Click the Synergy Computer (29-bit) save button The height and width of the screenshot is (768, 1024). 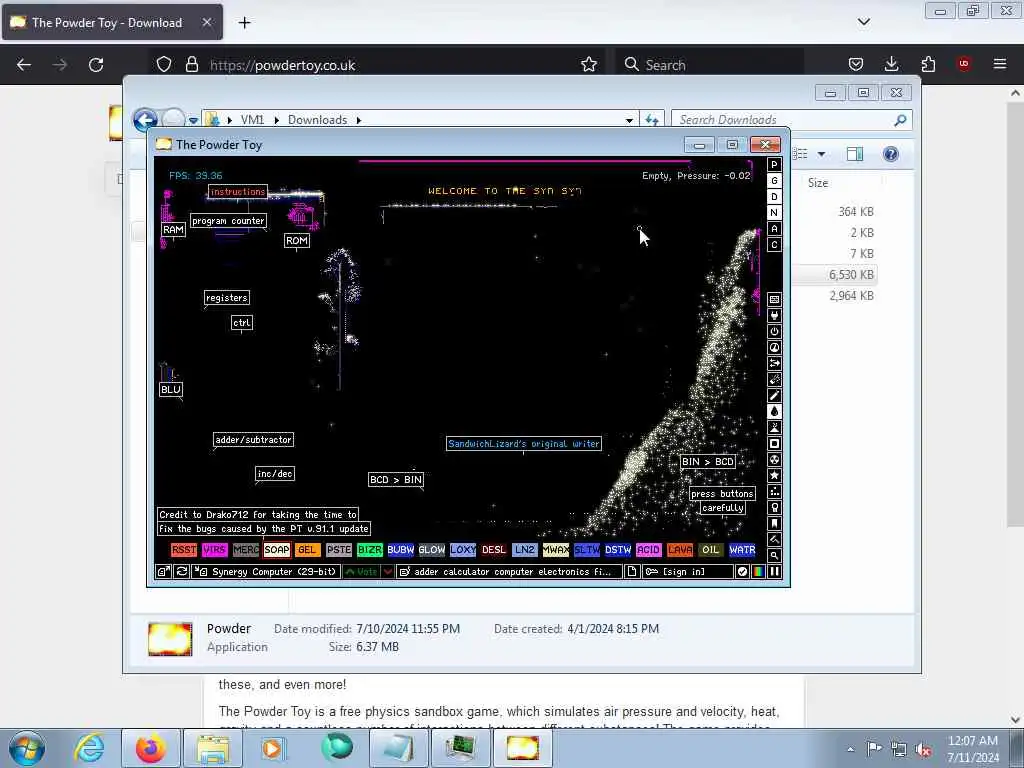(x=266, y=571)
